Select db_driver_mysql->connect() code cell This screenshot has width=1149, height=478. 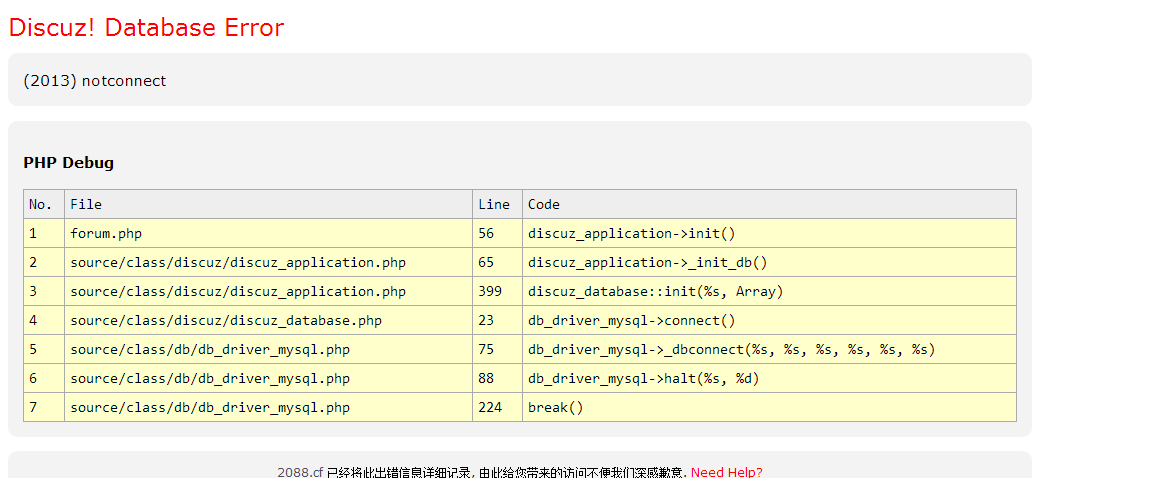point(769,320)
